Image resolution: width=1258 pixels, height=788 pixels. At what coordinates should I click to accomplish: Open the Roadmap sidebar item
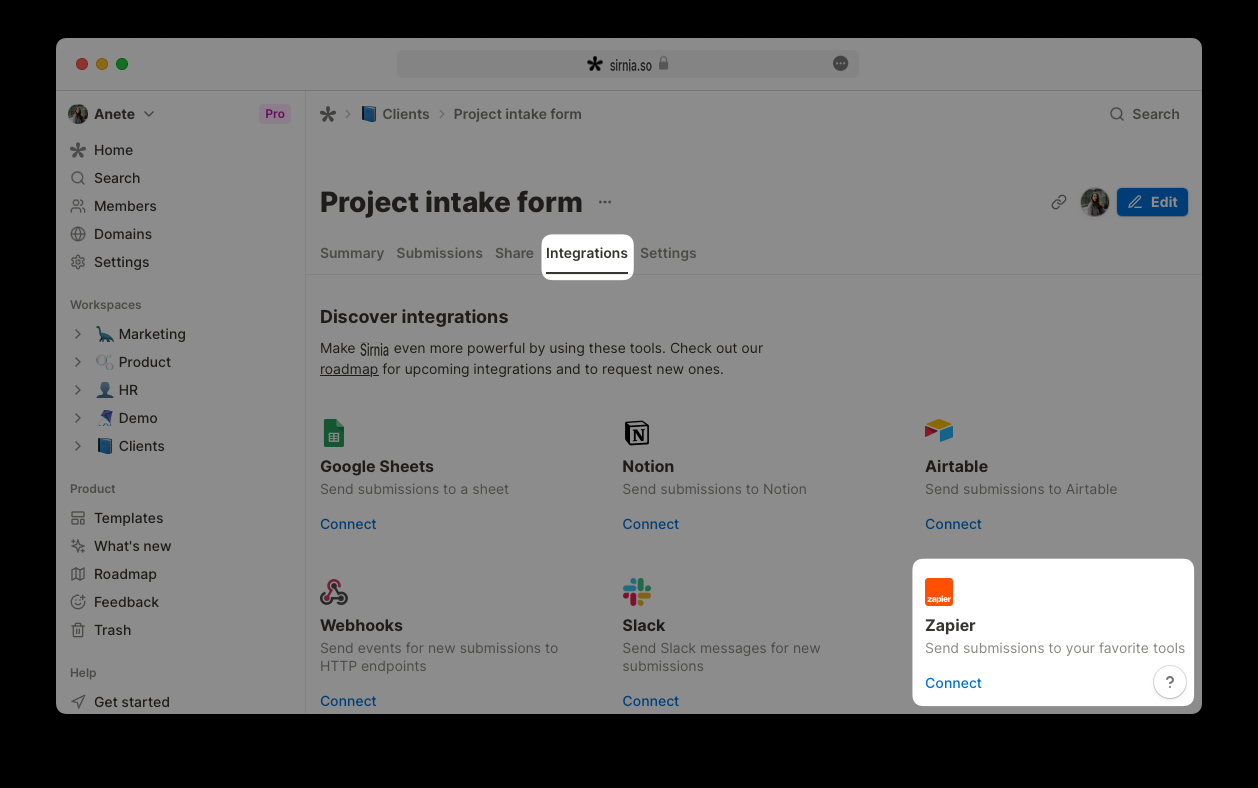(113, 574)
